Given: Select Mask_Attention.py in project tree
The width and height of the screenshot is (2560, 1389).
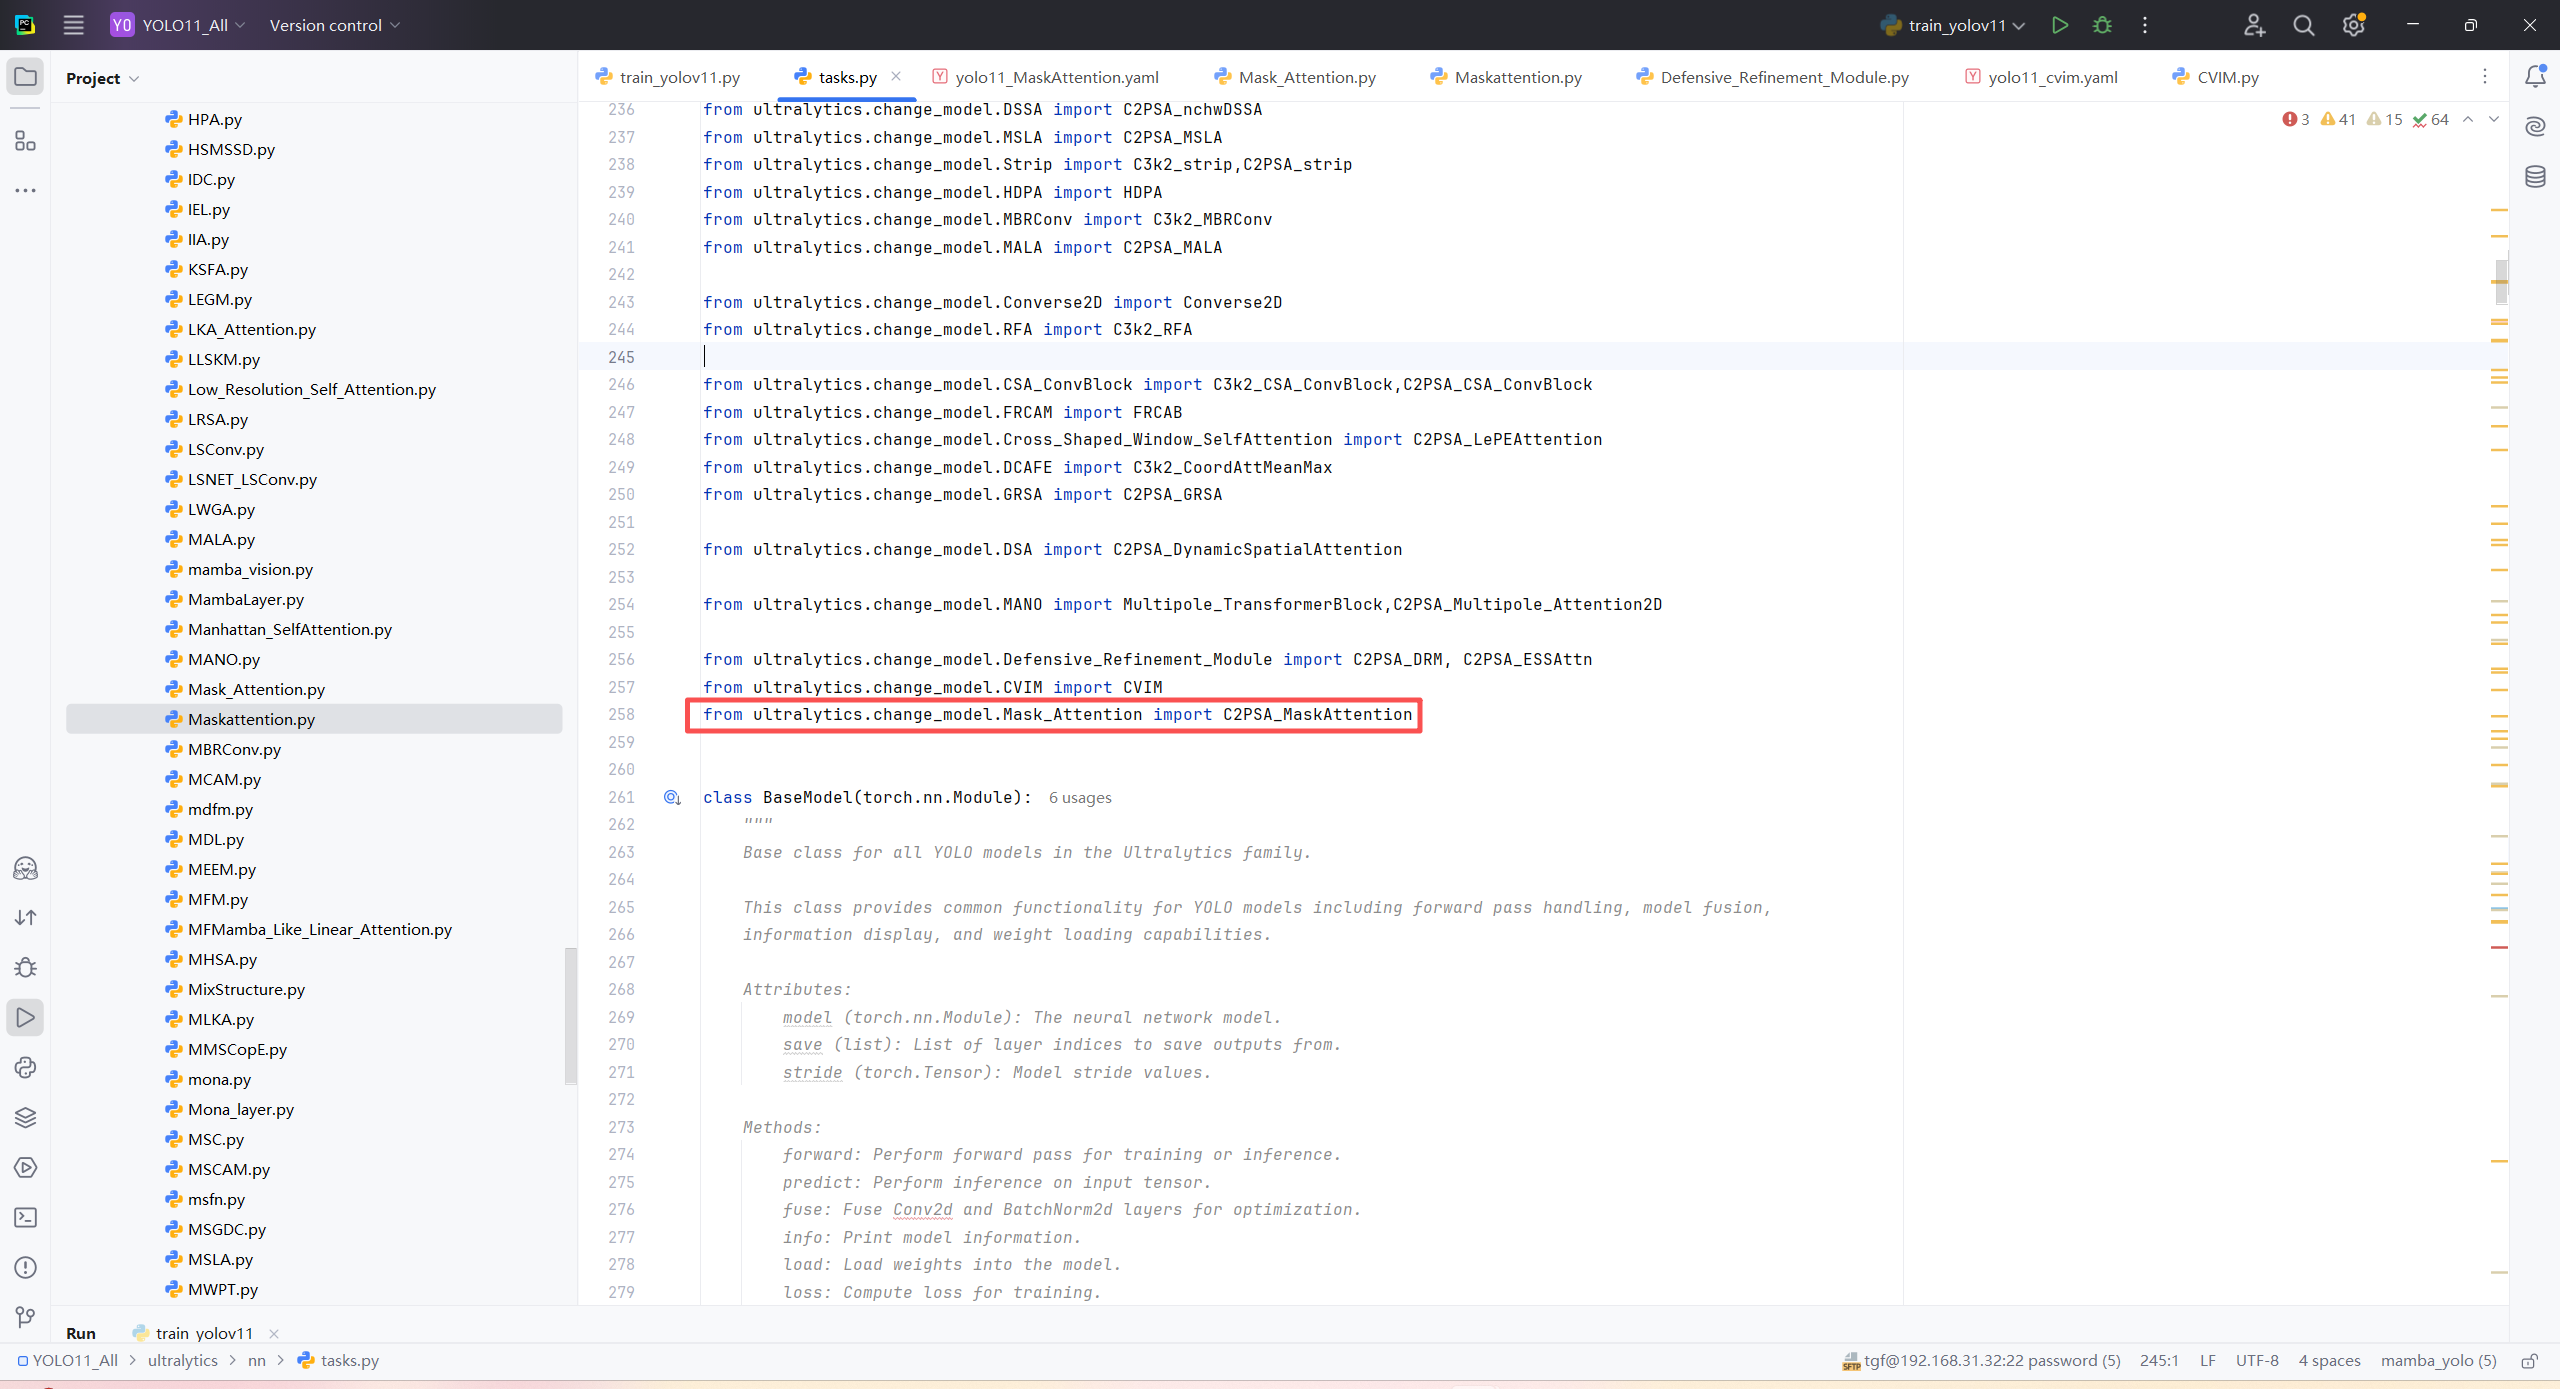Looking at the screenshot, I should [256, 689].
